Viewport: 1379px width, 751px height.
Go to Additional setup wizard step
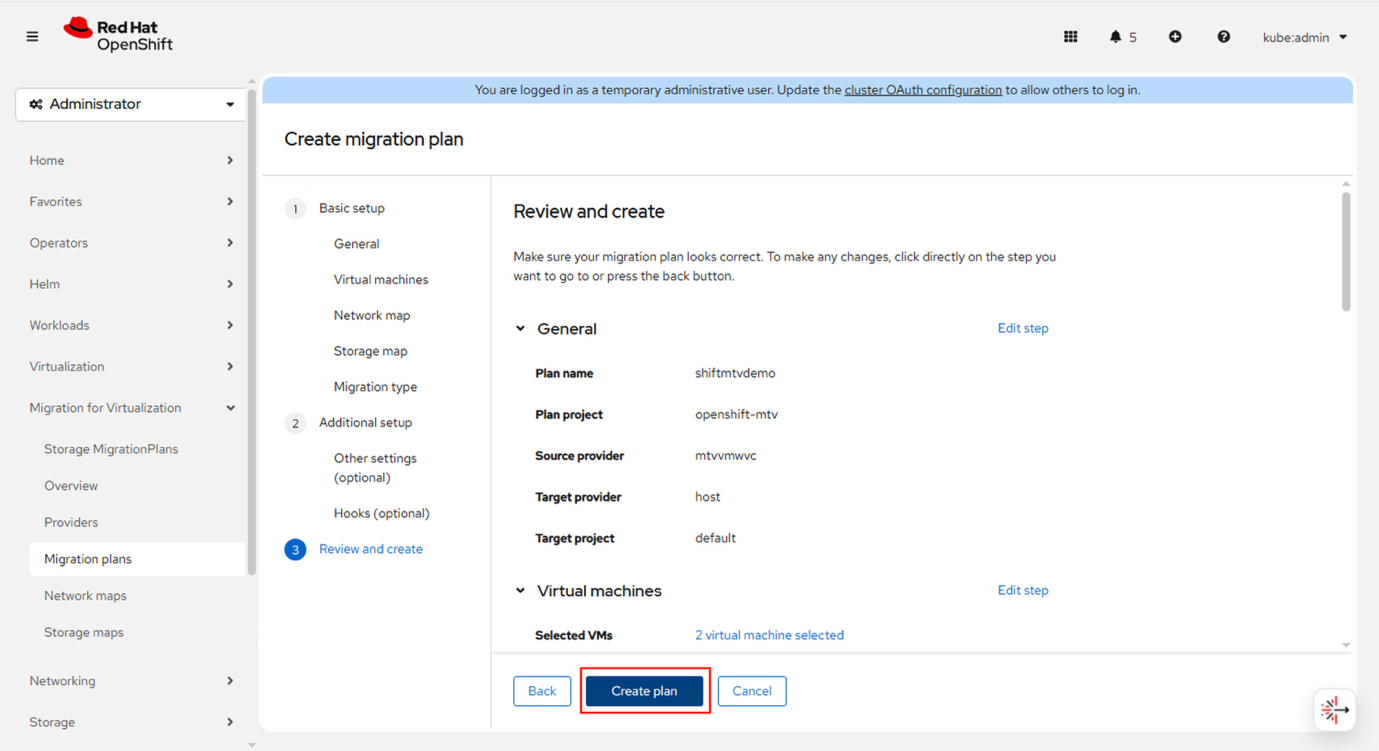coord(365,423)
